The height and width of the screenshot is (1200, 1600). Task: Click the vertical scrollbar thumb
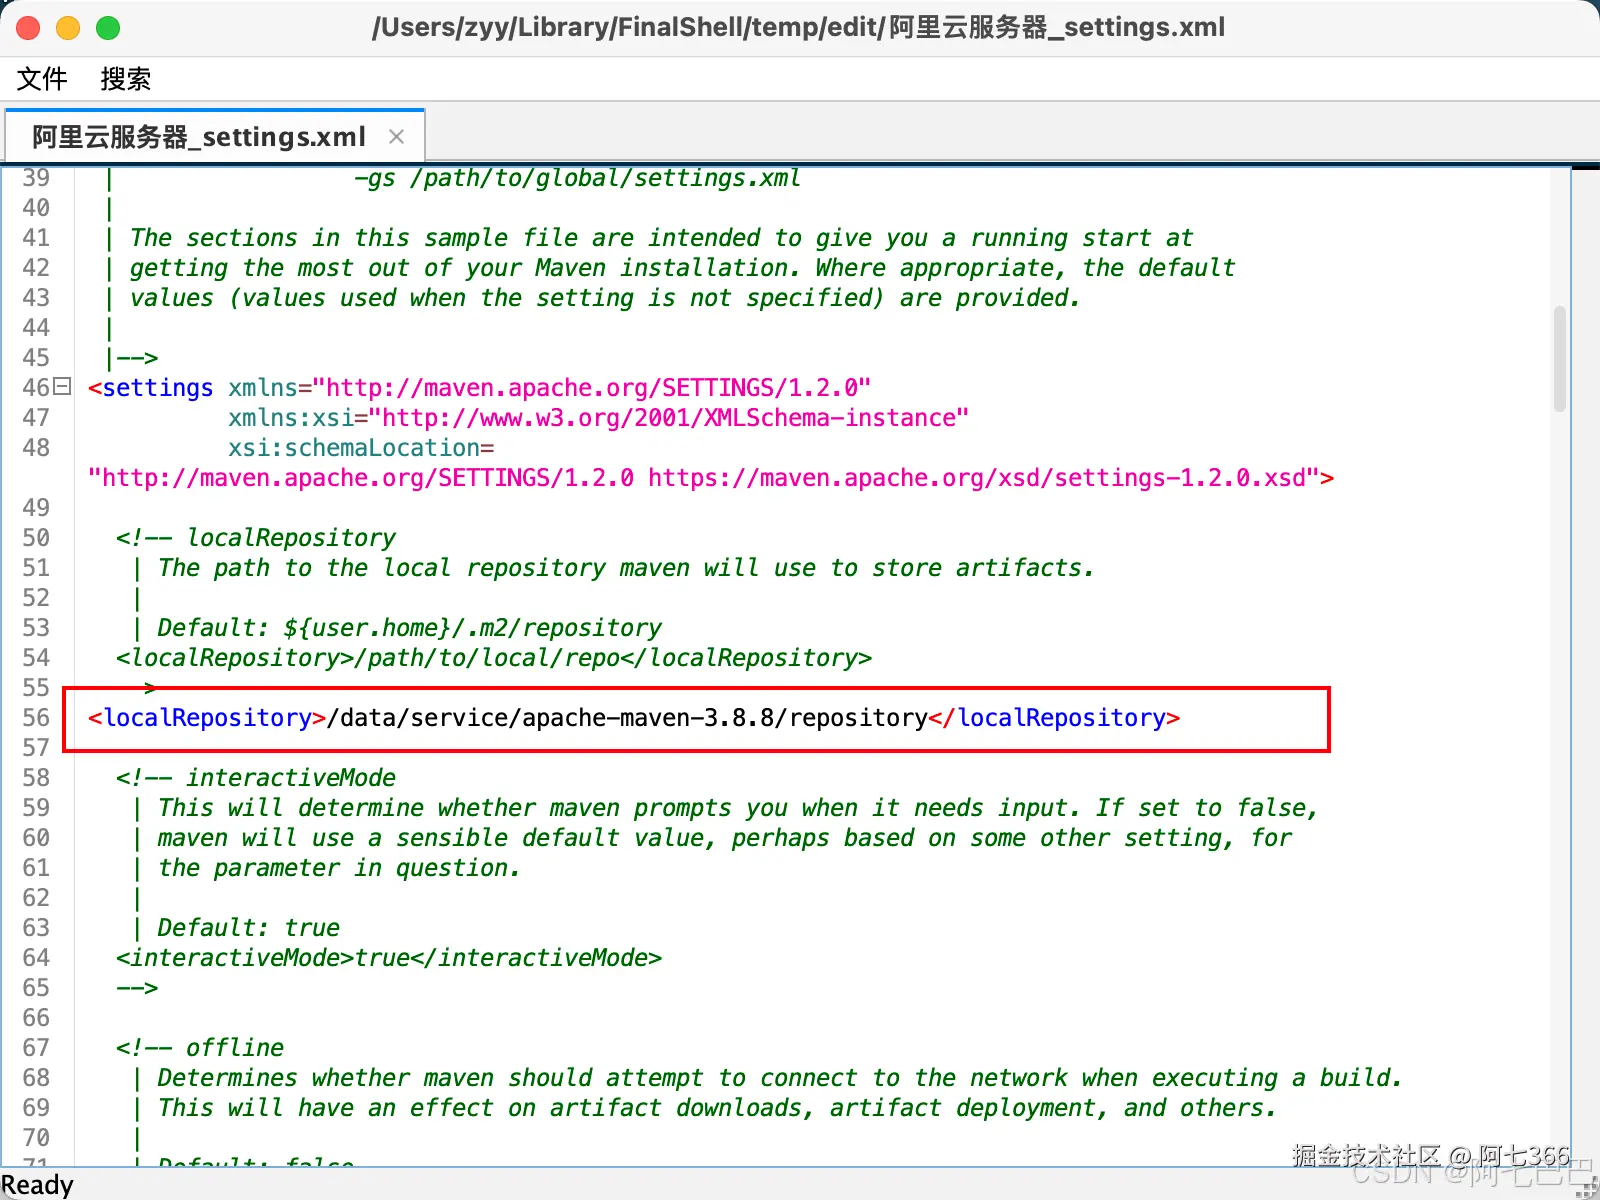(1559, 358)
